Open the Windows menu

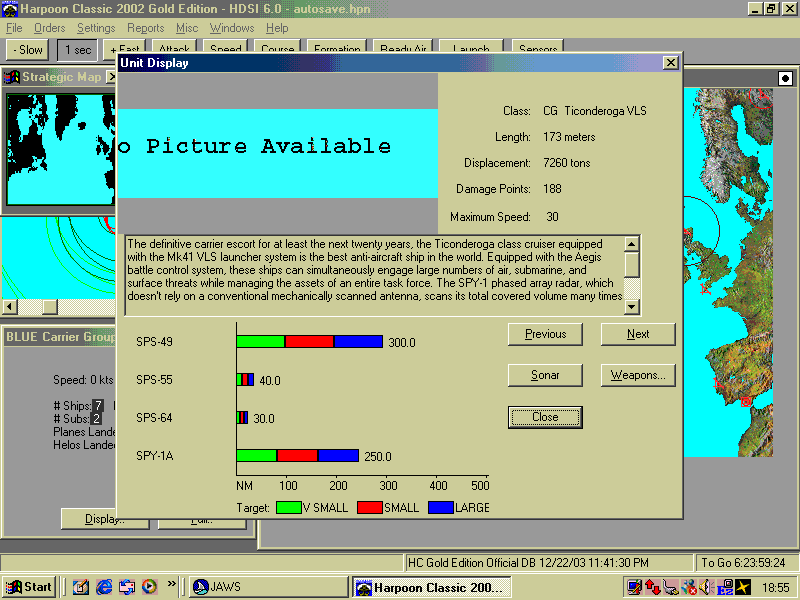click(x=232, y=28)
